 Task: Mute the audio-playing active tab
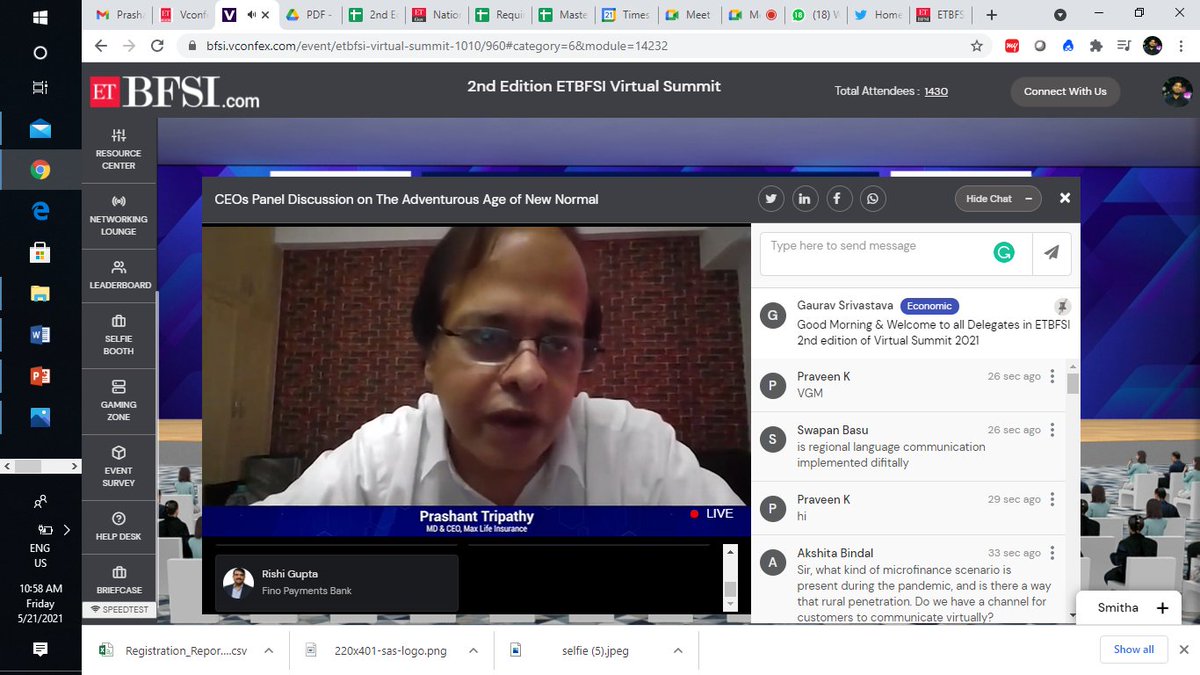(x=251, y=15)
